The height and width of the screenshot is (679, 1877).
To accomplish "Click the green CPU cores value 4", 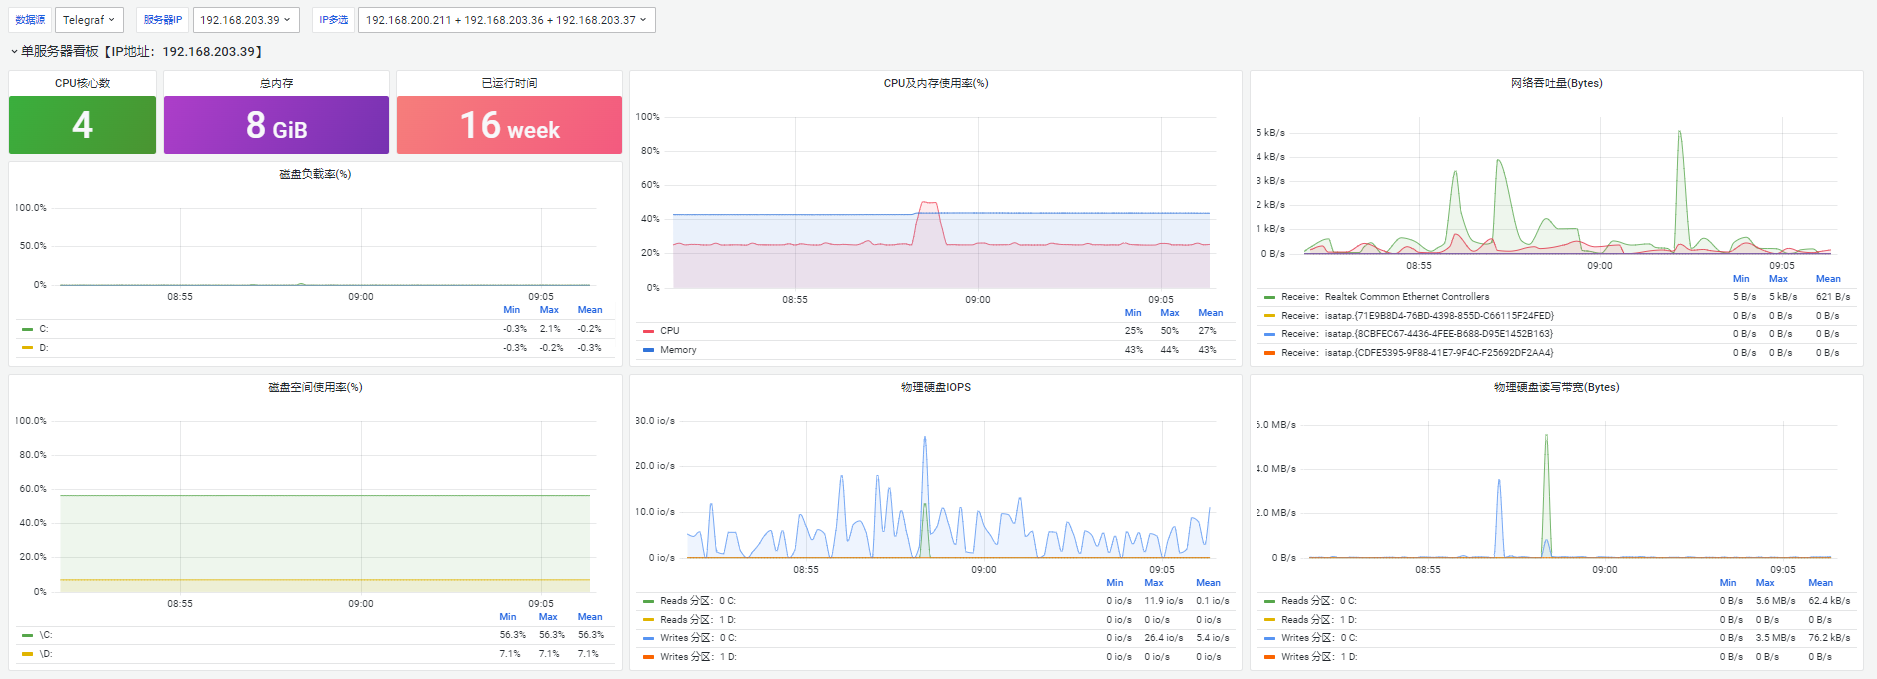I will point(83,125).
